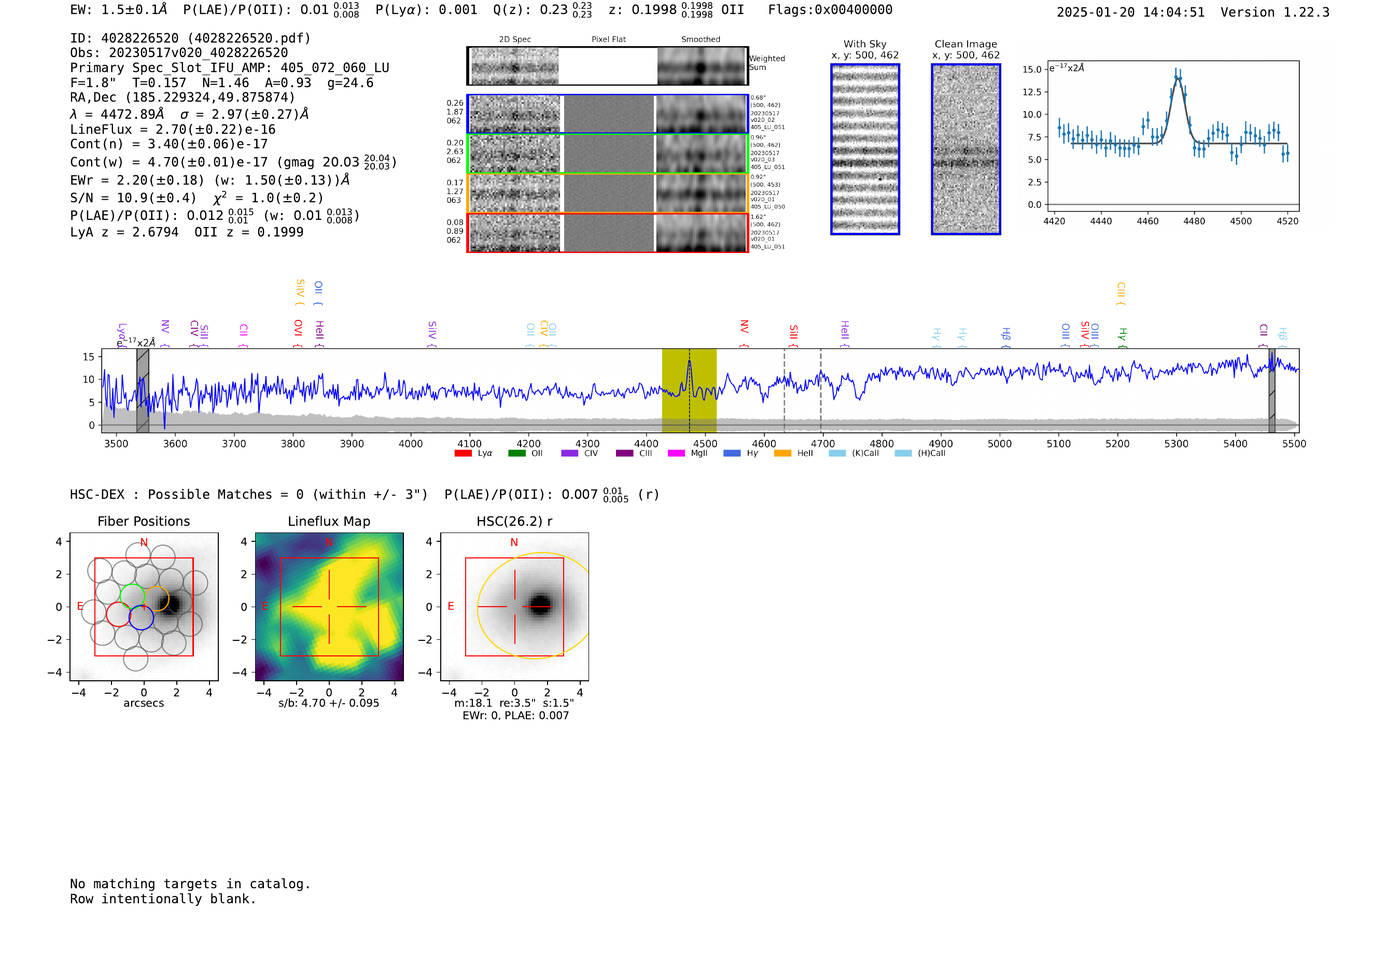Image resolution: width=1400 pixels, height=953 pixels.
Task: Open the red-bordered fiber 2D spectrum row
Action: click(608, 232)
